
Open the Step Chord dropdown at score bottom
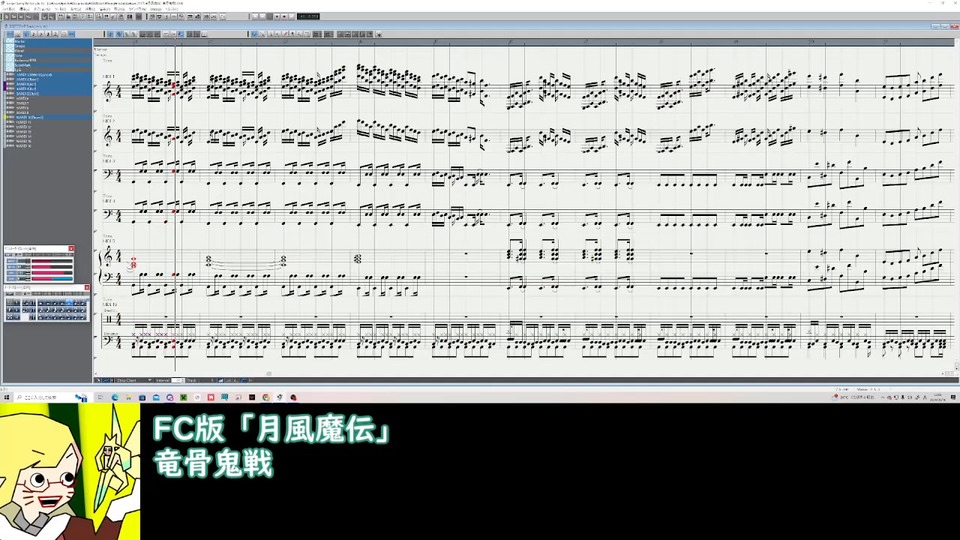click(x=133, y=380)
